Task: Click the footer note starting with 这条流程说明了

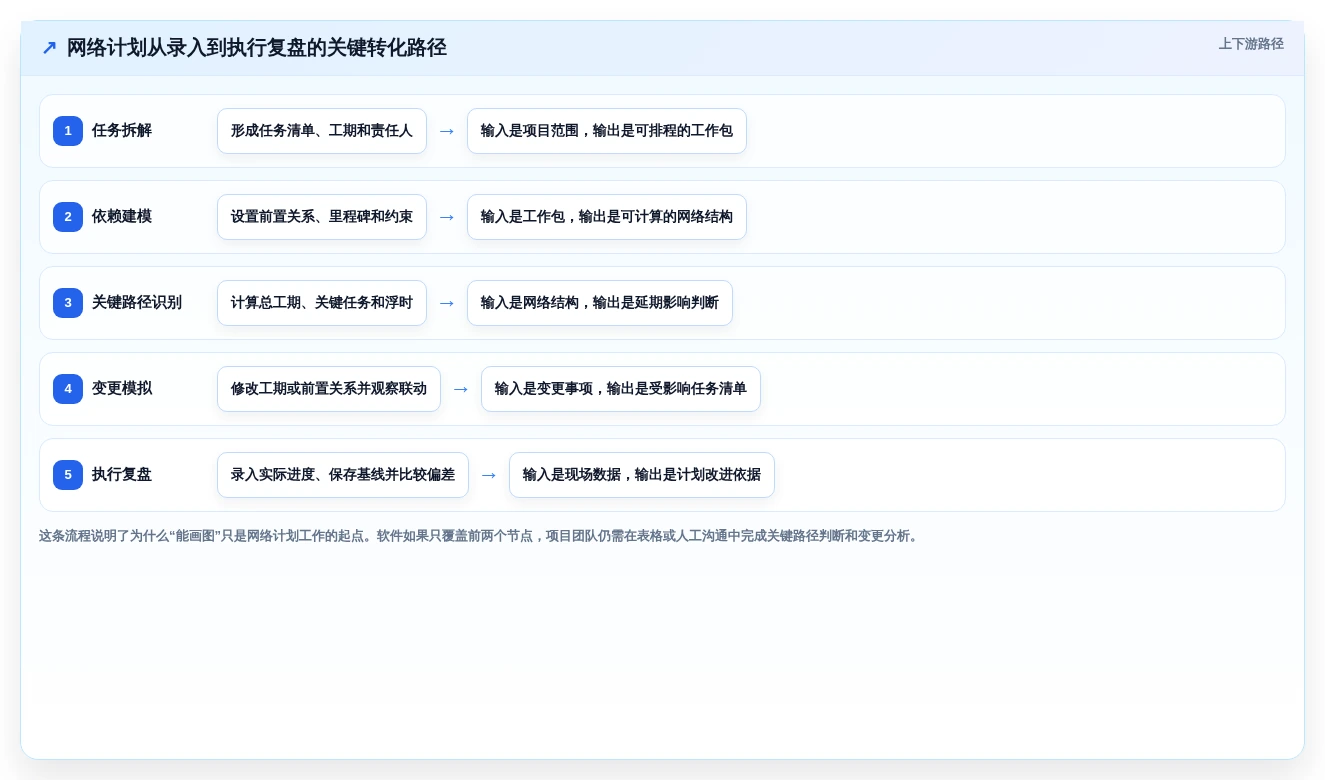Action: click(480, 536)
